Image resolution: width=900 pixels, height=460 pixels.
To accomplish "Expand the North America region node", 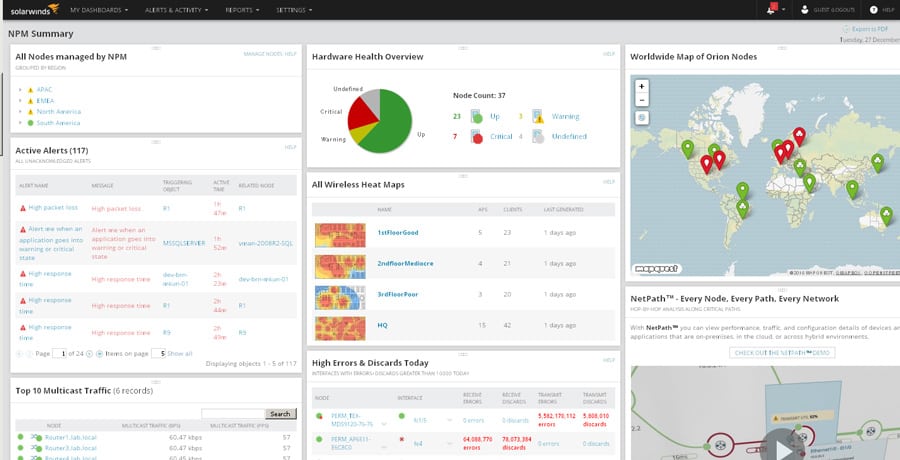I will [20, 112].
